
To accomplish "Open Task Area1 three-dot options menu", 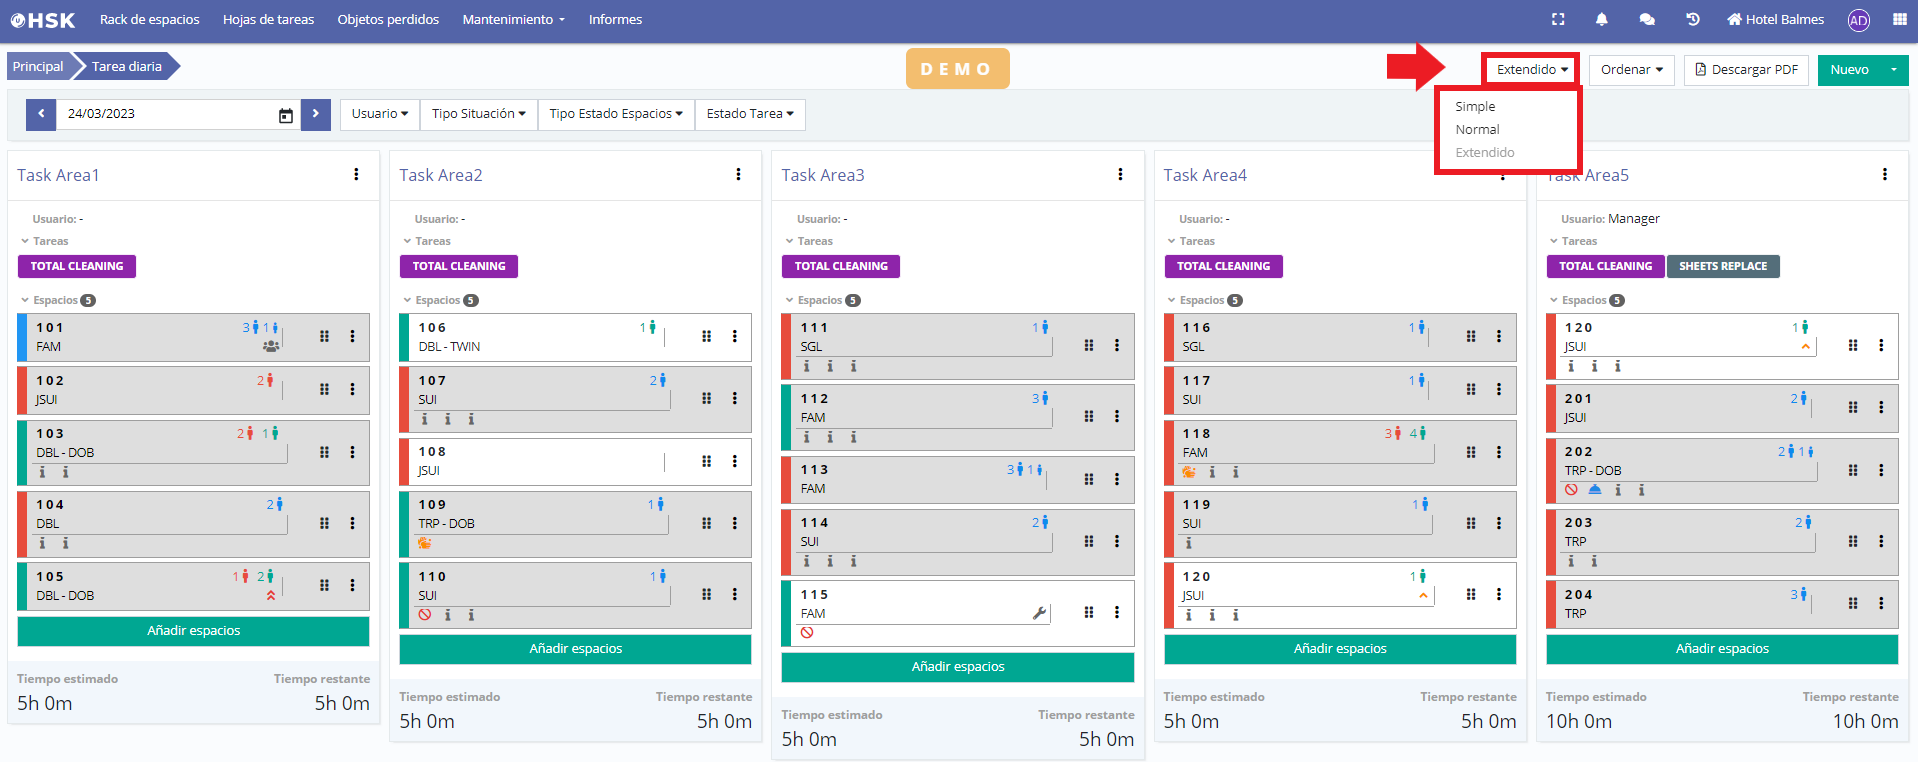I will [356, 175].
